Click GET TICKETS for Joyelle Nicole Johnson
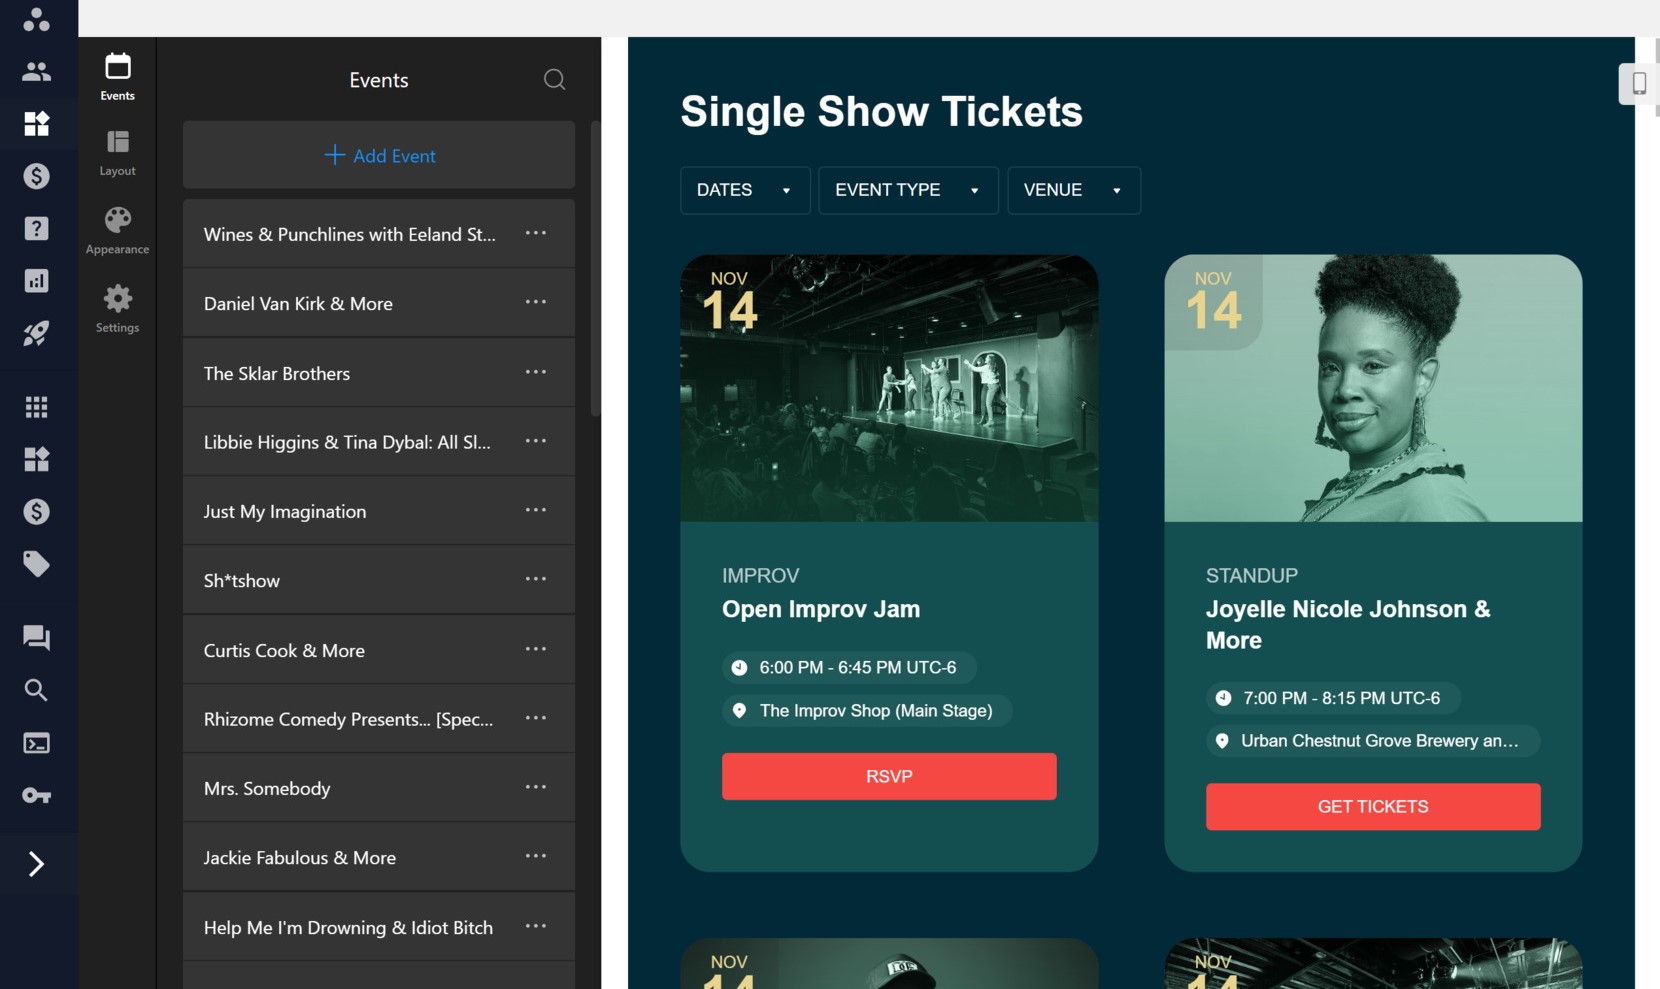This screenshot has height=989, width=1660. tap(1372, 806)
